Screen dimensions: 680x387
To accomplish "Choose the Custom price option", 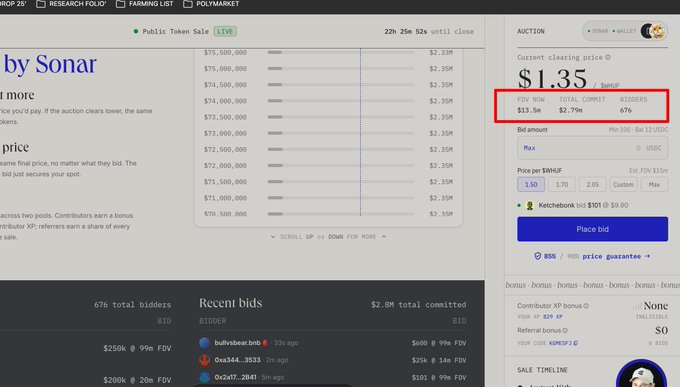I will [x=623, y=184].
